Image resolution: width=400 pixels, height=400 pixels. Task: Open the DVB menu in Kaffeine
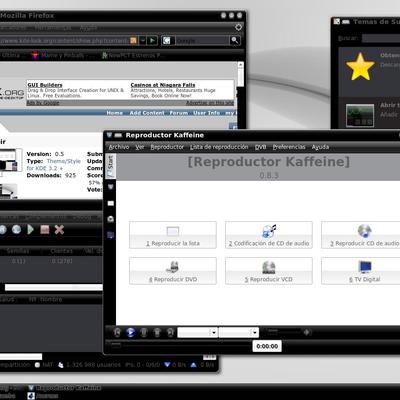pos(260,147)
